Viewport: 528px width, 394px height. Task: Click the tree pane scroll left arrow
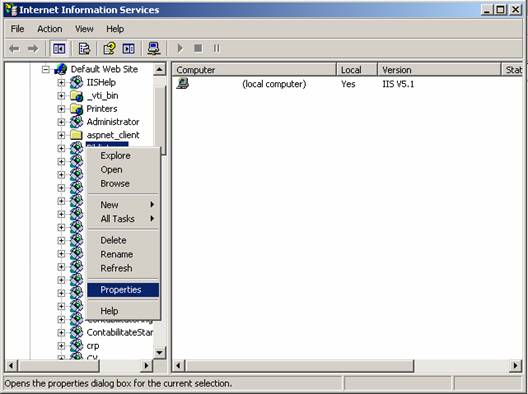(11, 365)
